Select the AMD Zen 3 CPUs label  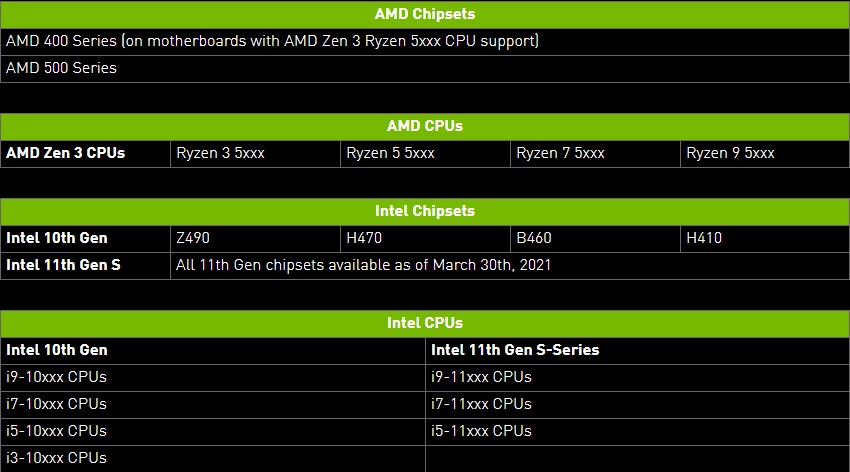[x=66, y=153]
